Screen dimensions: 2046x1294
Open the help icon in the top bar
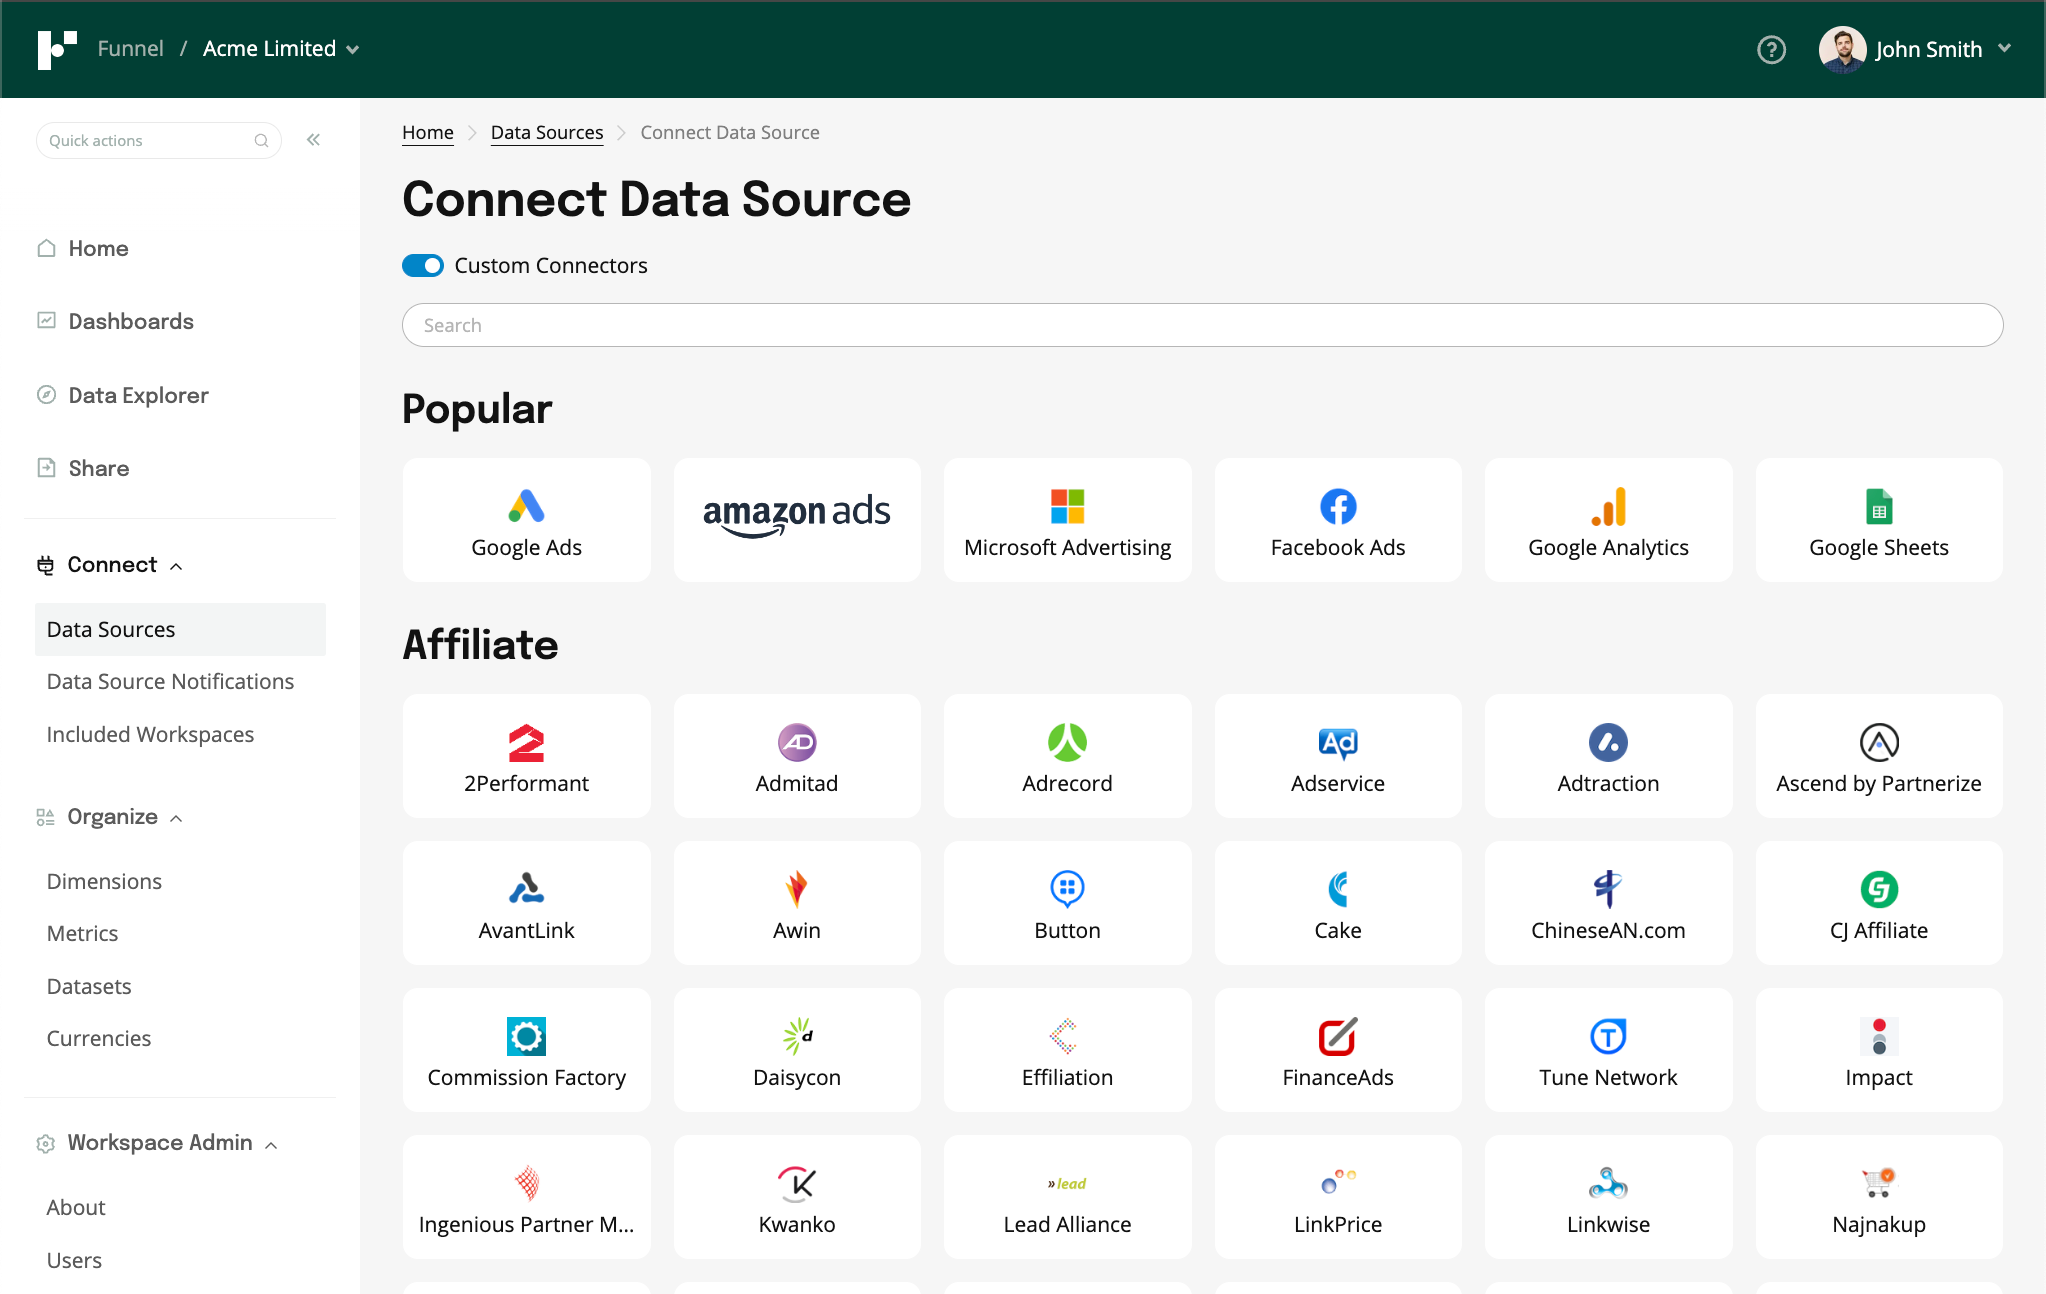(x=1771, y=49)
